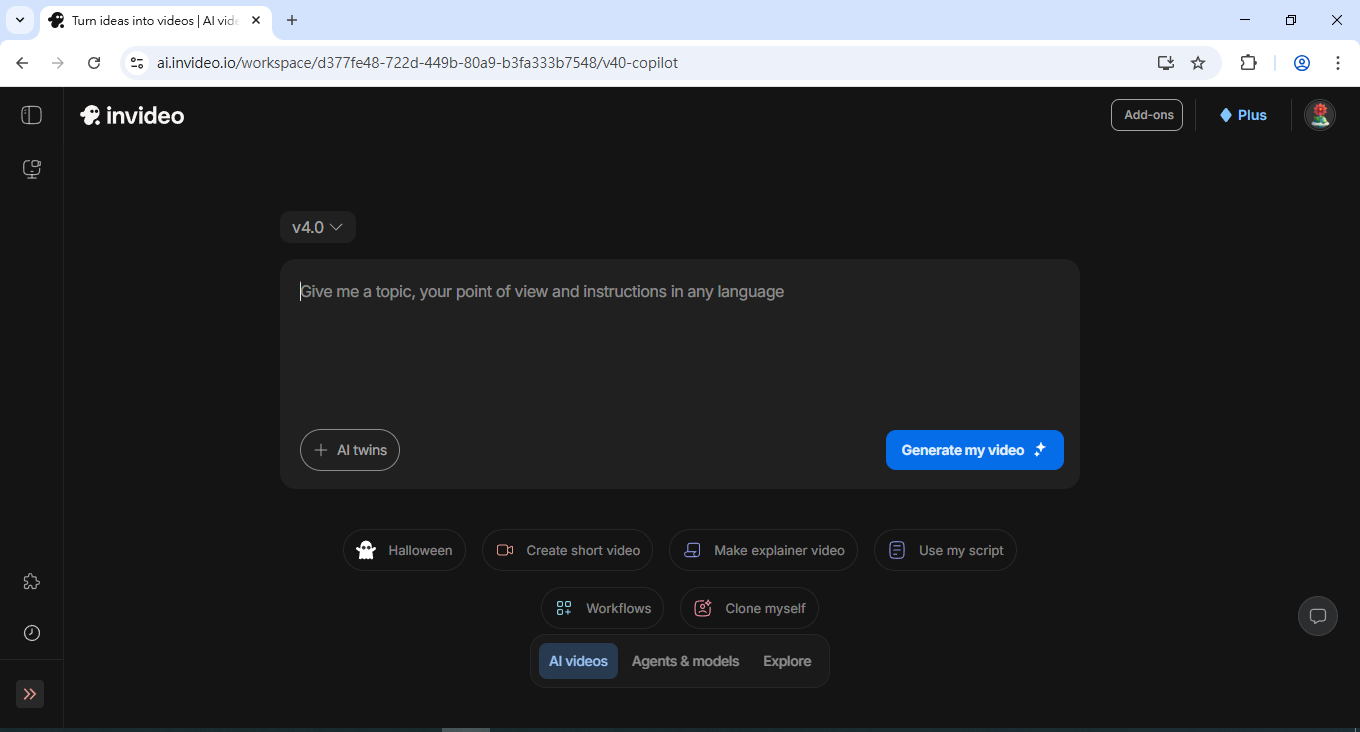This screenshot has height=732, width=1360.
Task: Bookmark this page with star icon
Action: 1198,63
